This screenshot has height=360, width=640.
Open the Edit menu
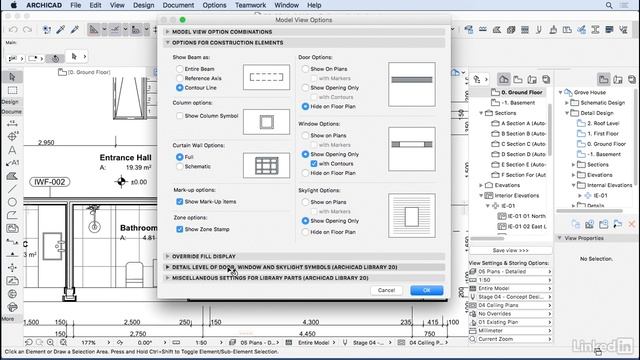[95, 5]
